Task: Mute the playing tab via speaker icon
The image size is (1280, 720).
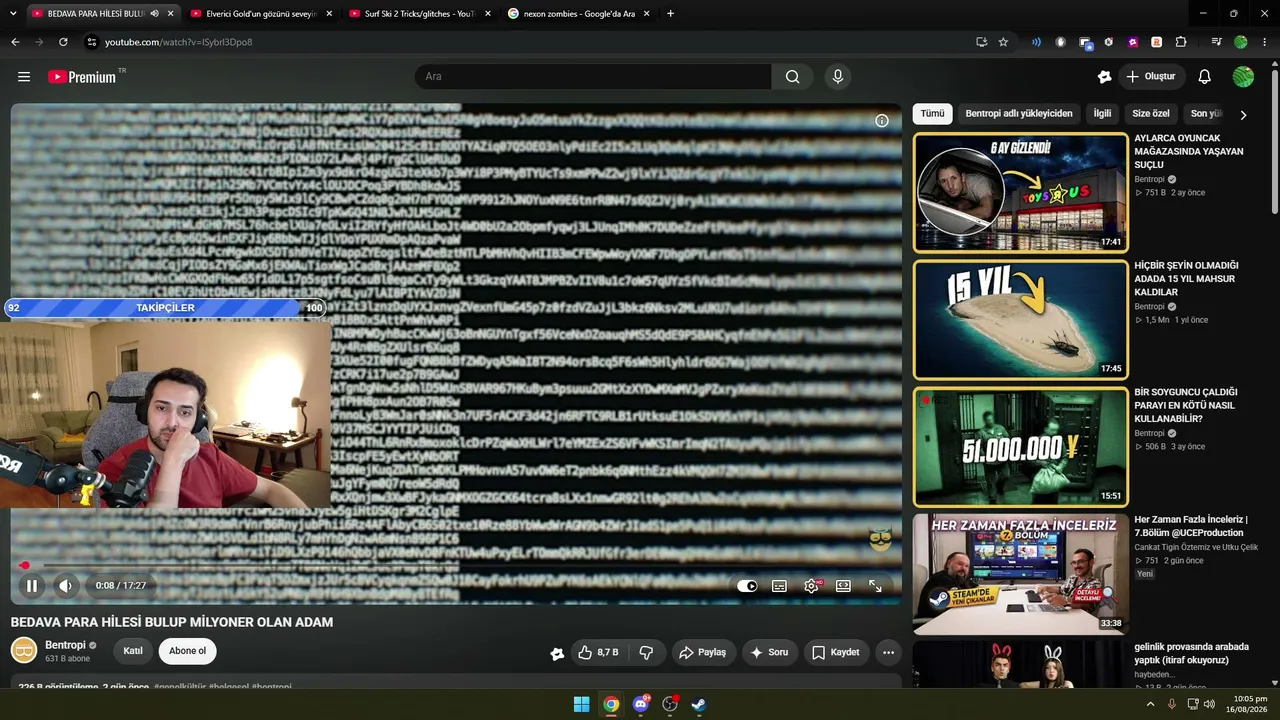Action: [154, 14]
